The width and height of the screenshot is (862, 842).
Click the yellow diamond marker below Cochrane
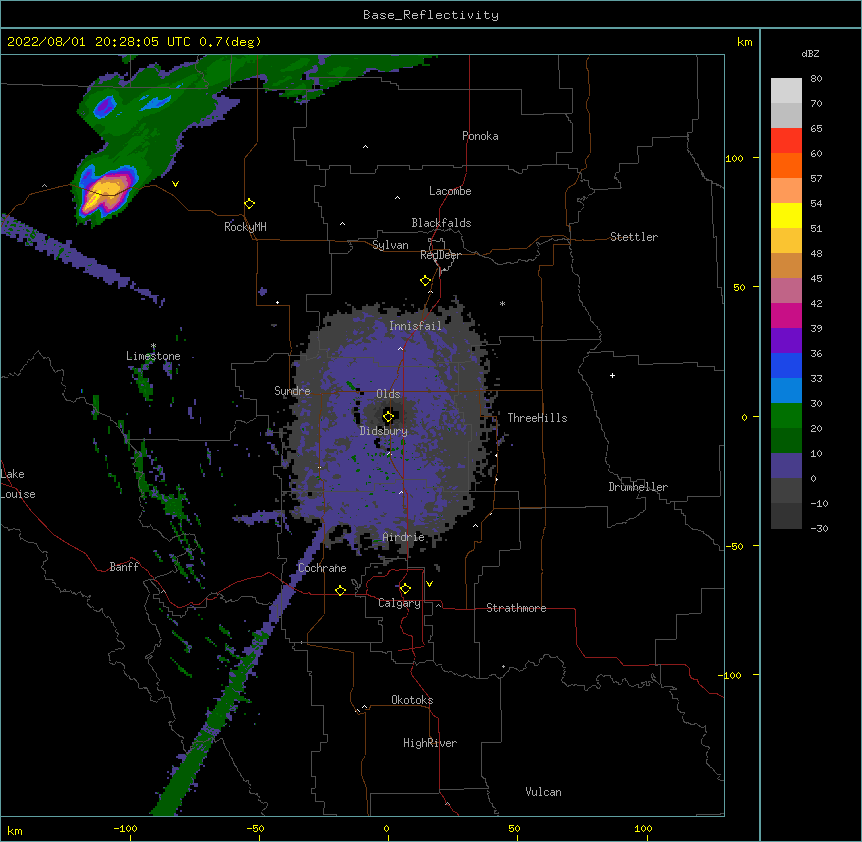pyautogui.click(x=340, y=590)
